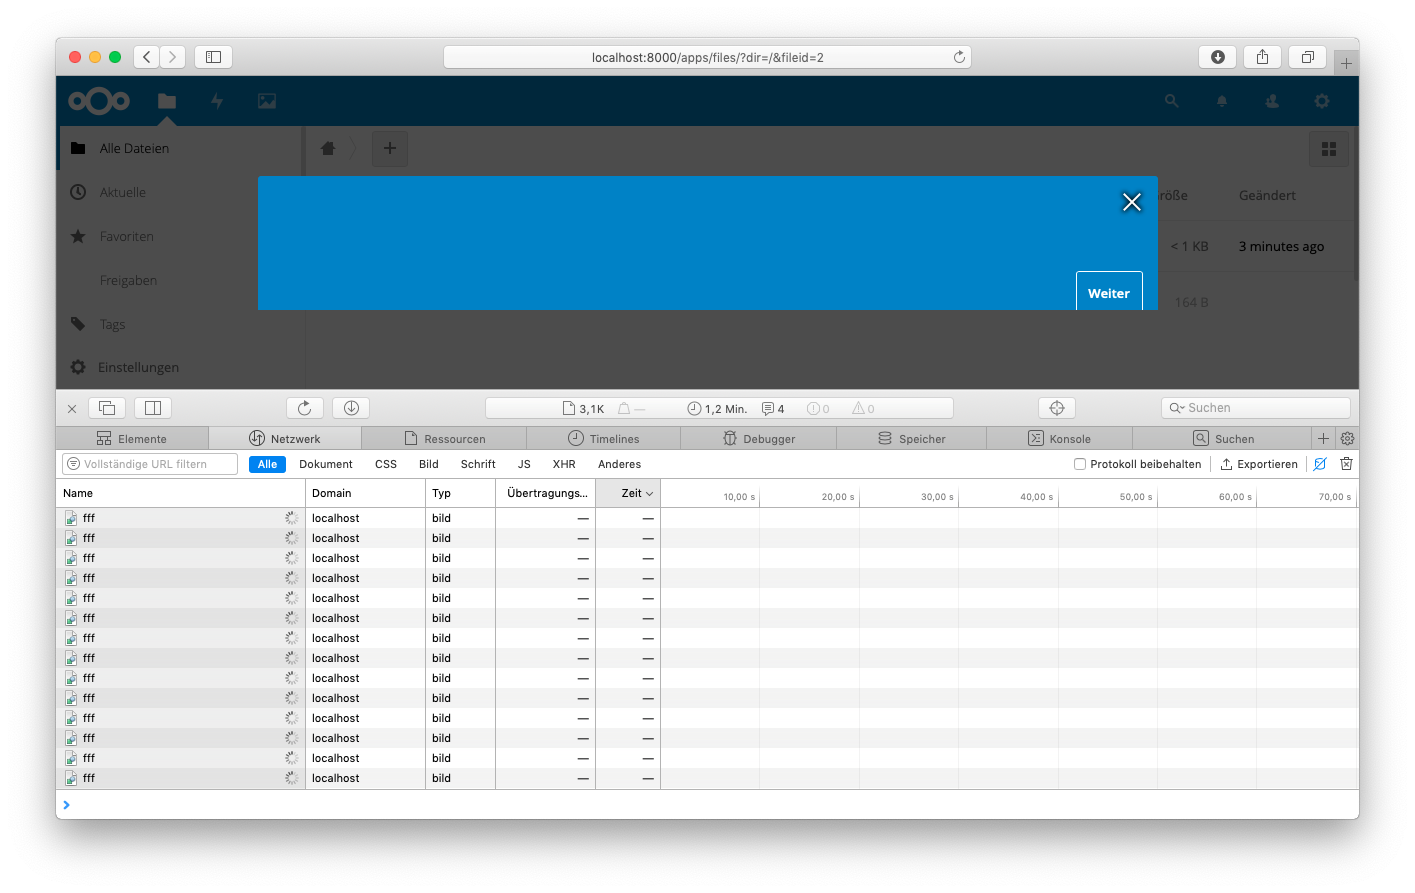Open Web Inspector settings gear
Viewport: 1415px width, 893px height.
[x=1347, y=439]
